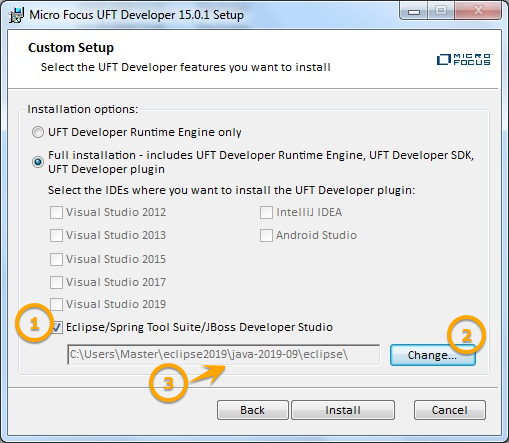
Task: Check the Visual Studio 2013 checkbox
Action: point(56,235)
